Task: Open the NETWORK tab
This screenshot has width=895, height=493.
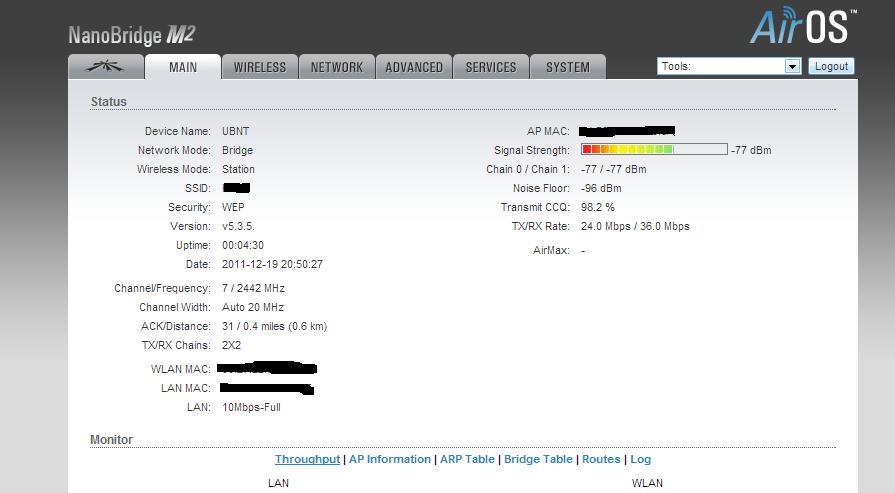Action: [x=337, y=67]
